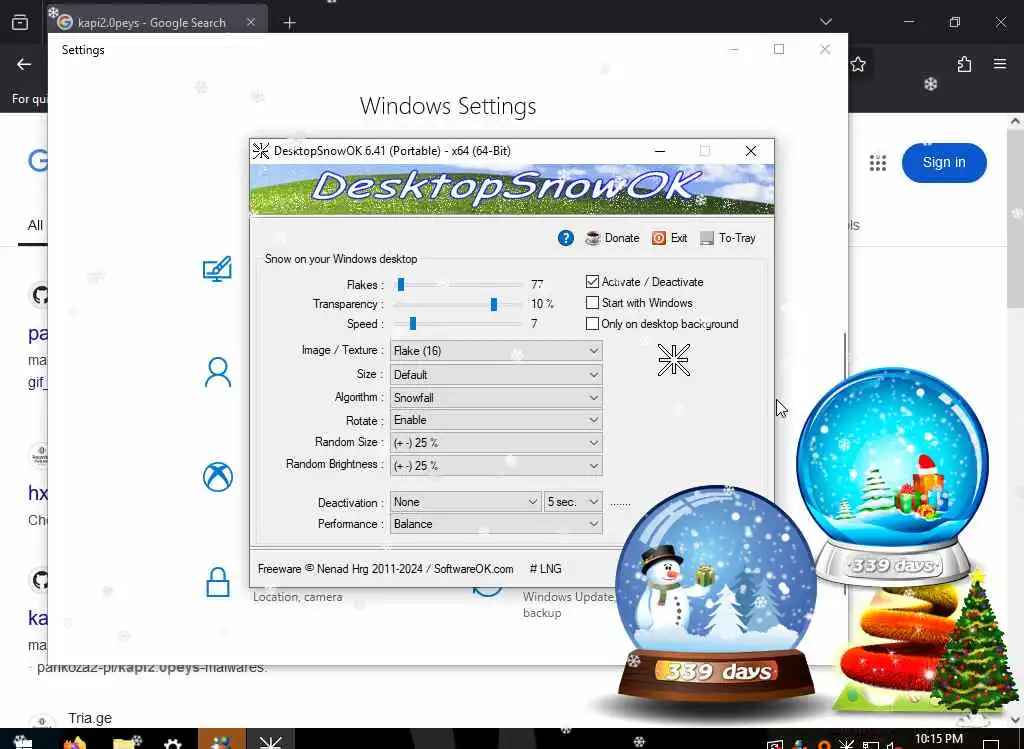This screenshot has width=1024, height=749.
Task: Open the Google apps grid icon
Action: [x=878, y=163]
